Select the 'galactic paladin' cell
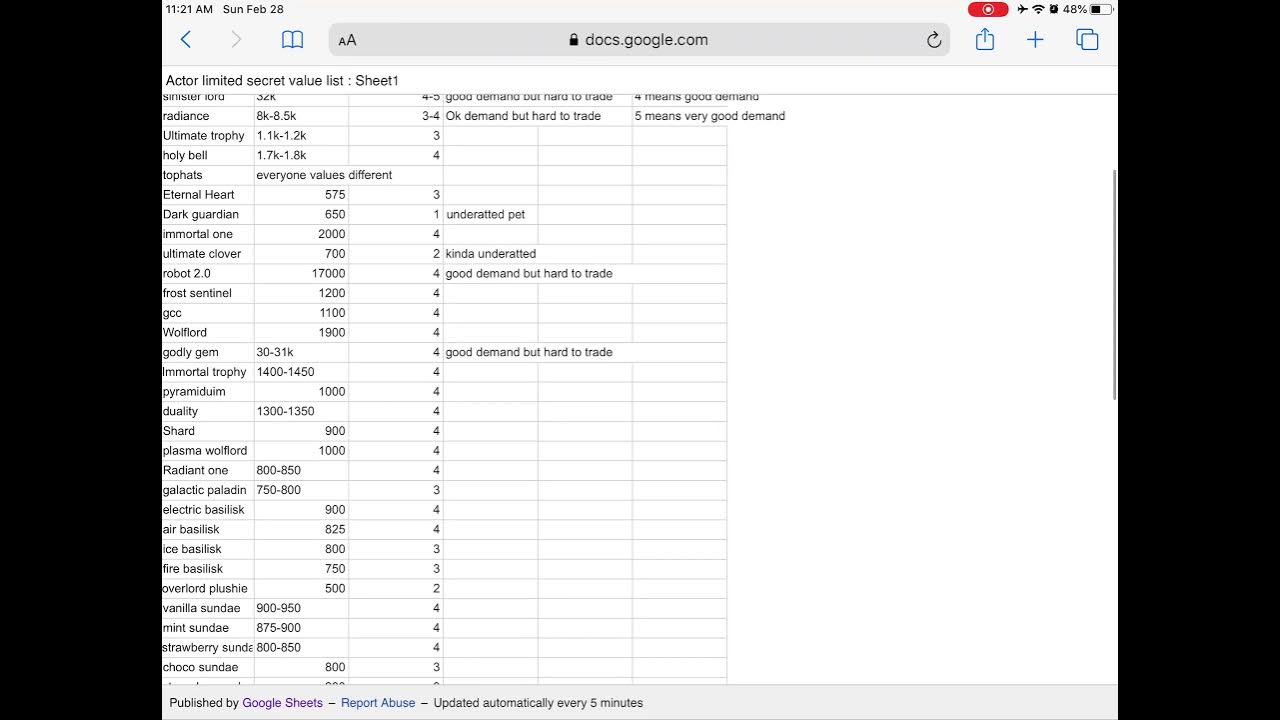Screen dimensions: 1280x720 tap(208, 490)
